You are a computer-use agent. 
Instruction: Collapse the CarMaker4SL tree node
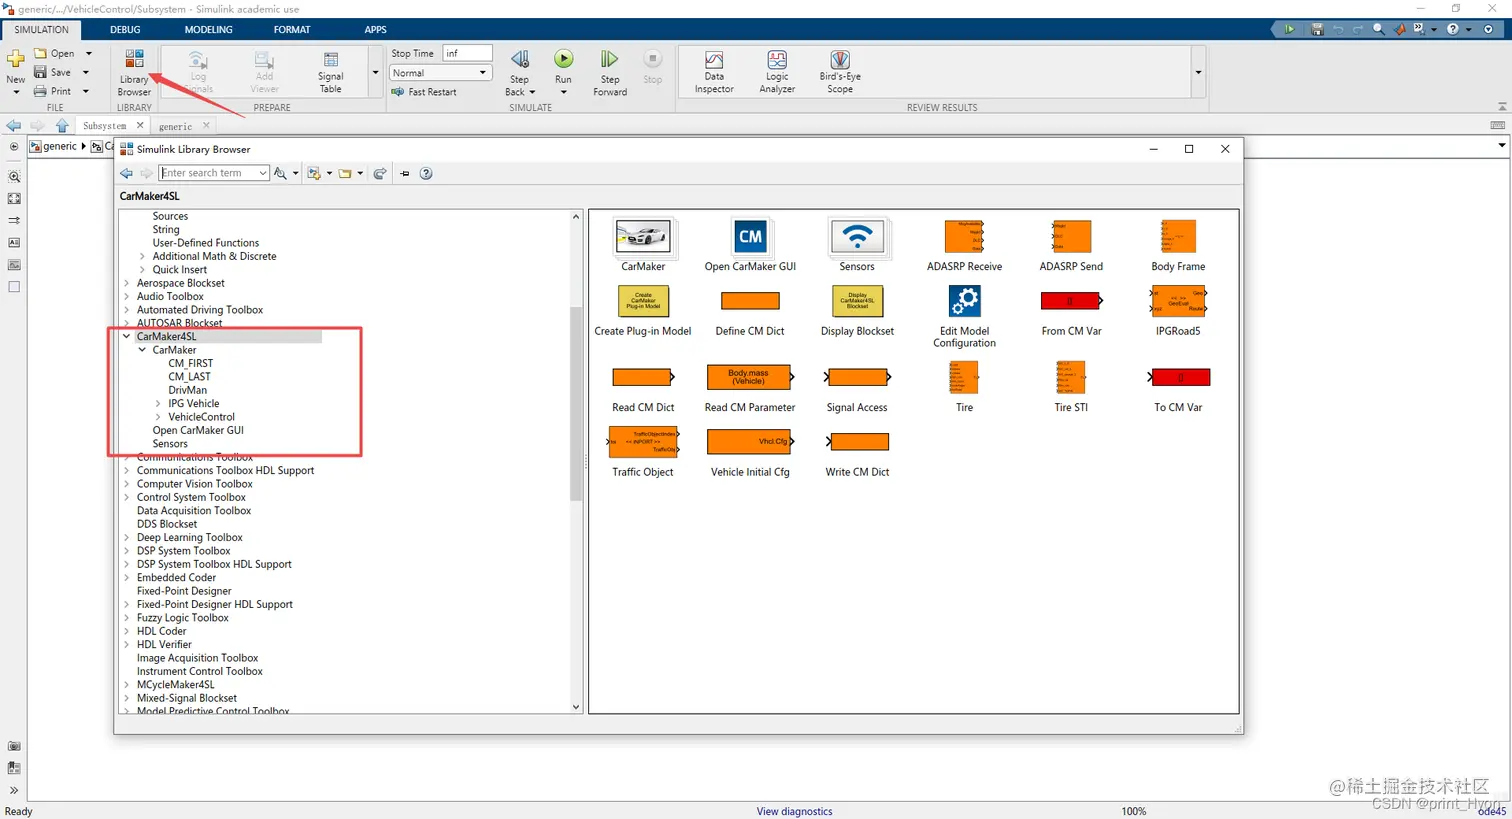127,337
